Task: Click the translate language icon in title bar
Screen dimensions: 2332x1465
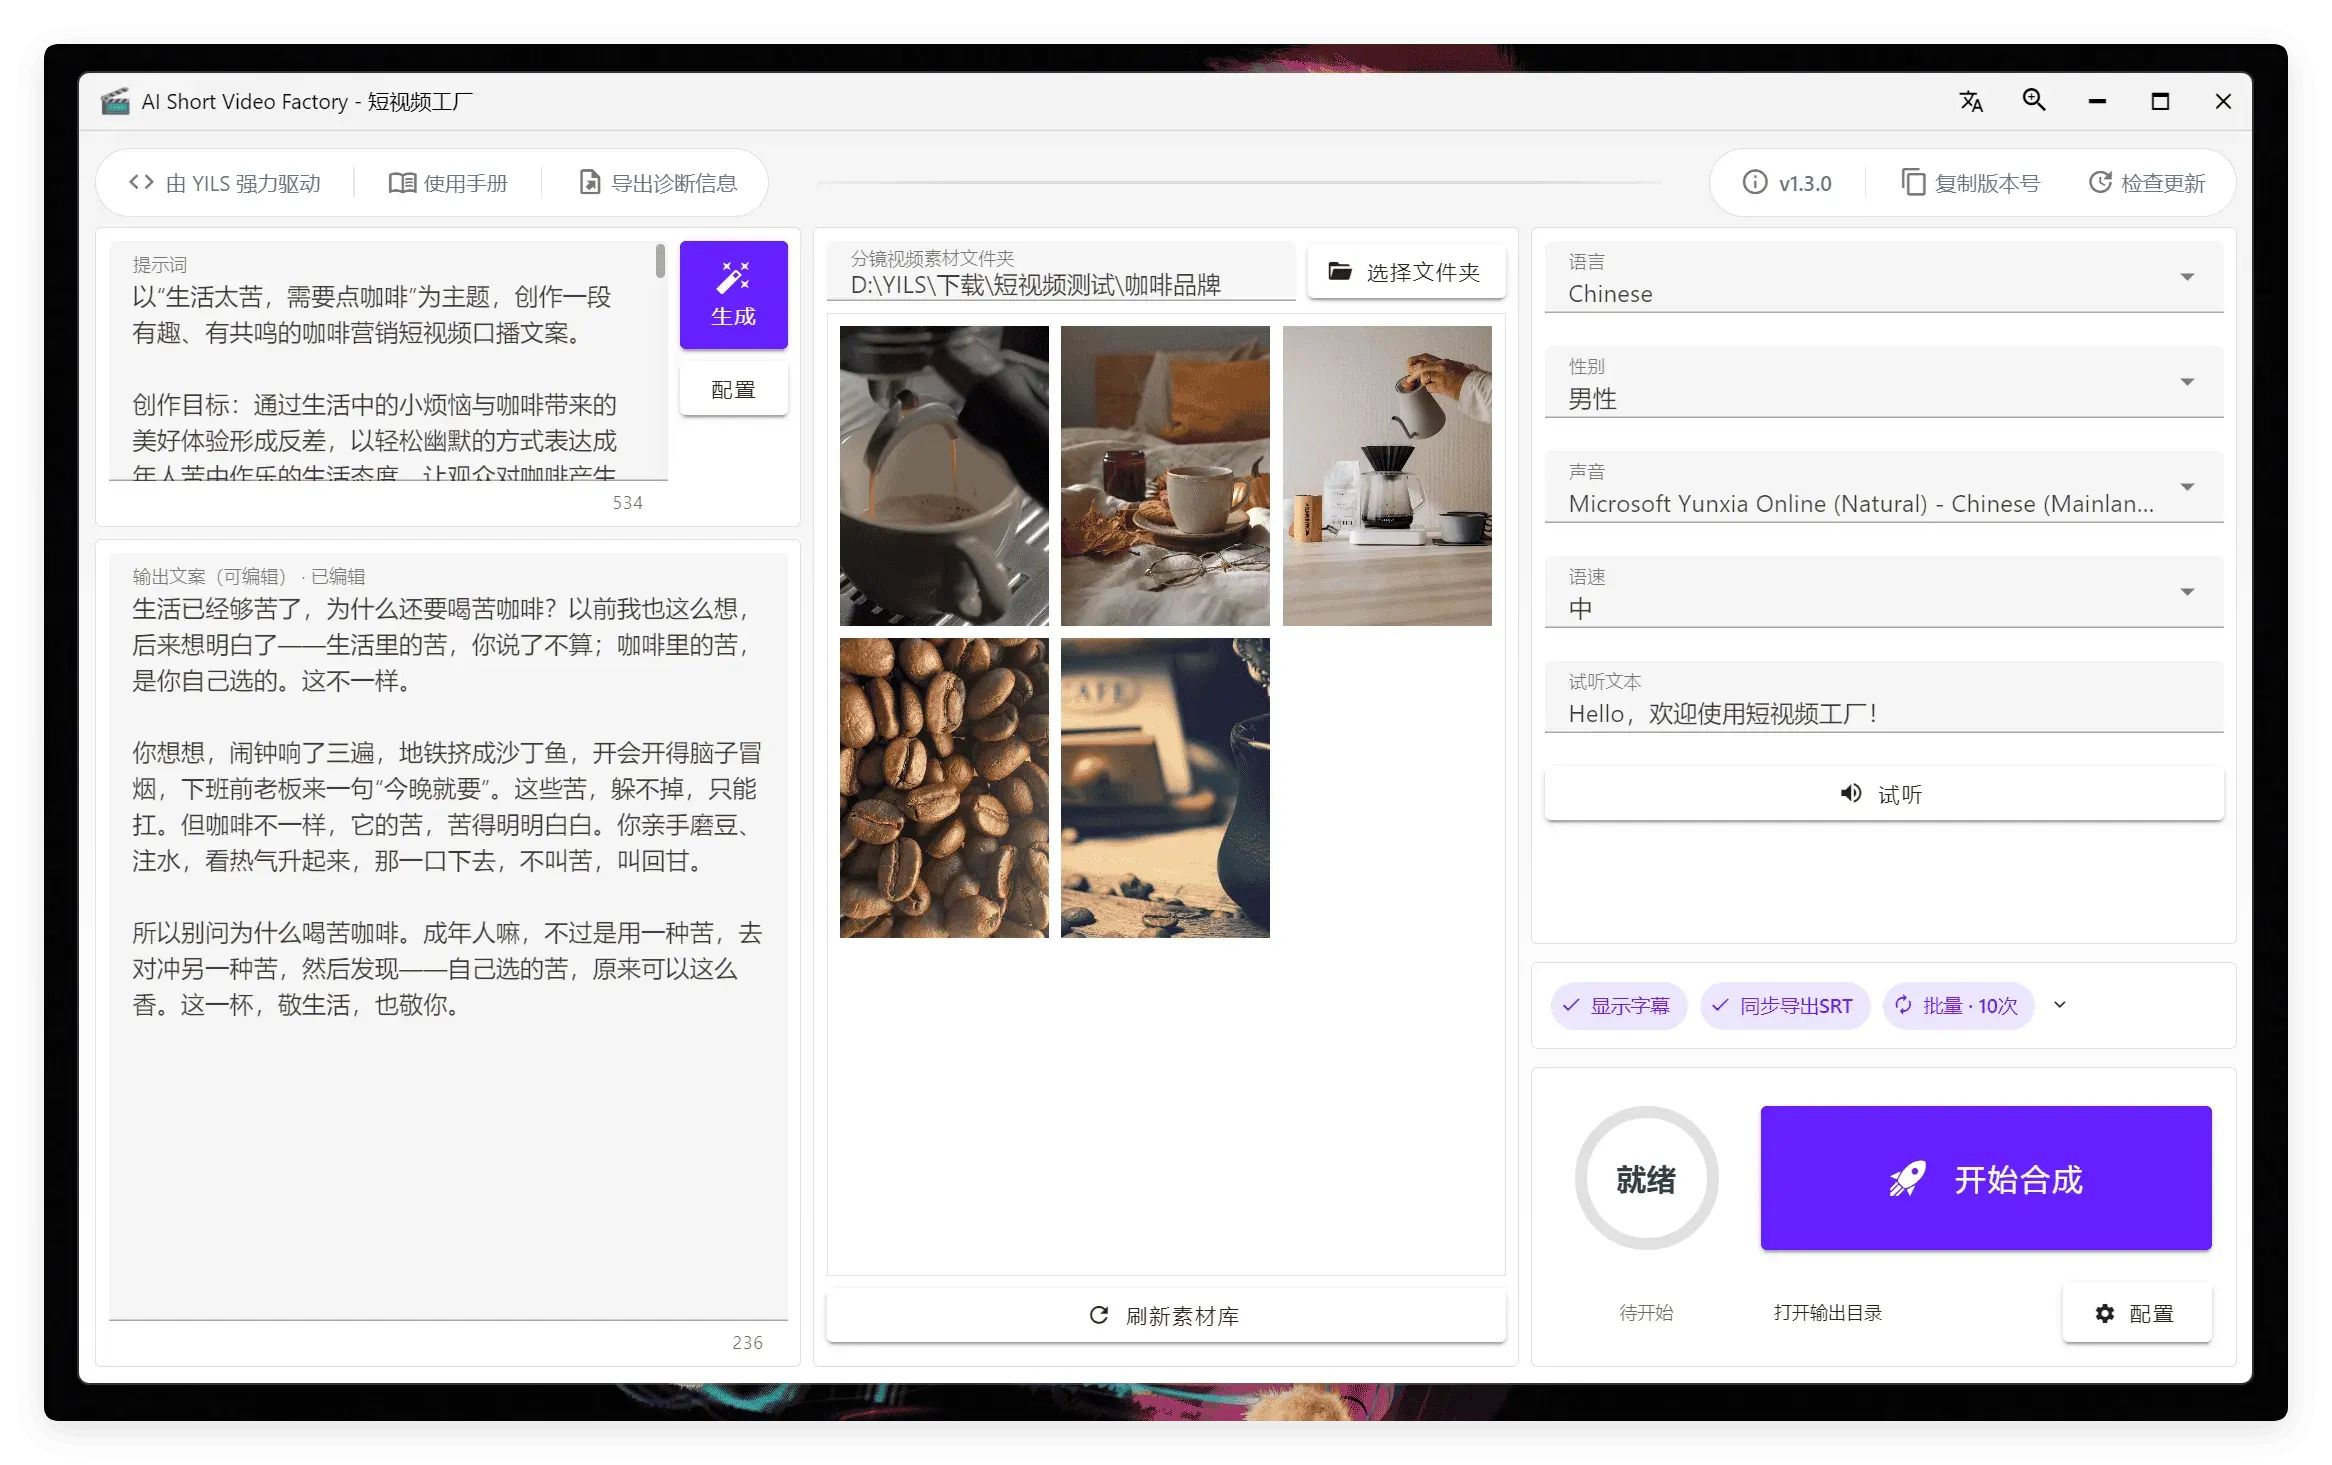Action: pyautogui.click(x=1970, y=101)
